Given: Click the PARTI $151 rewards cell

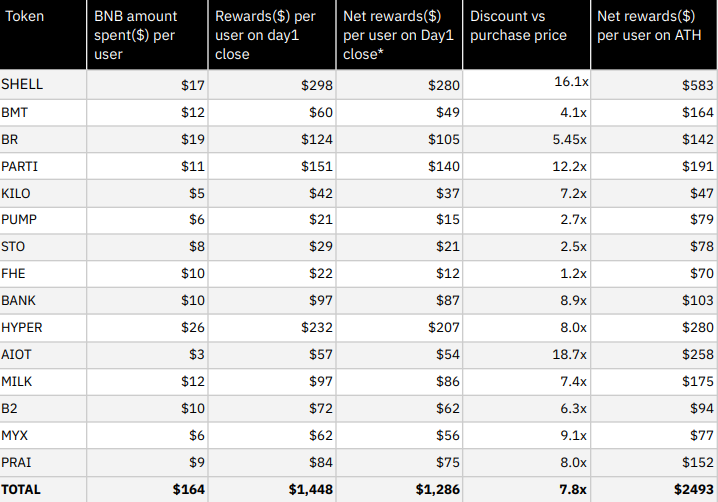Looking at the screenshot, I should click(x=272, y=166).
